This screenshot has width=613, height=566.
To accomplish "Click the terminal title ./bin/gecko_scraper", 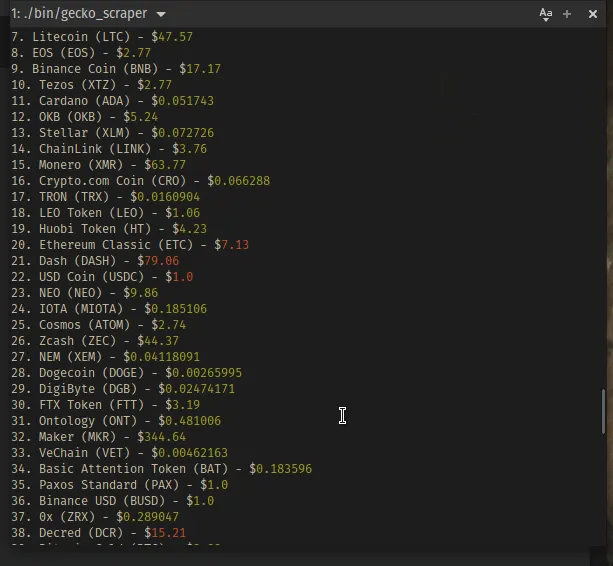I will click(x=85, y=14).
